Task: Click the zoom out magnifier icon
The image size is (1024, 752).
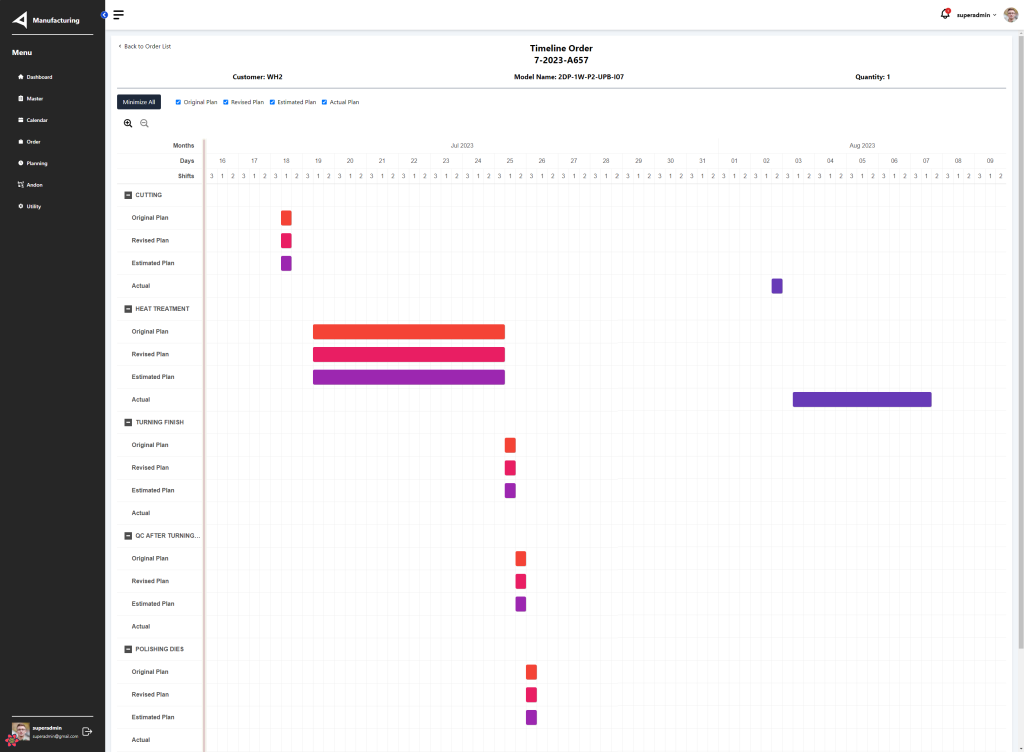Action: [x=144, y=123]
